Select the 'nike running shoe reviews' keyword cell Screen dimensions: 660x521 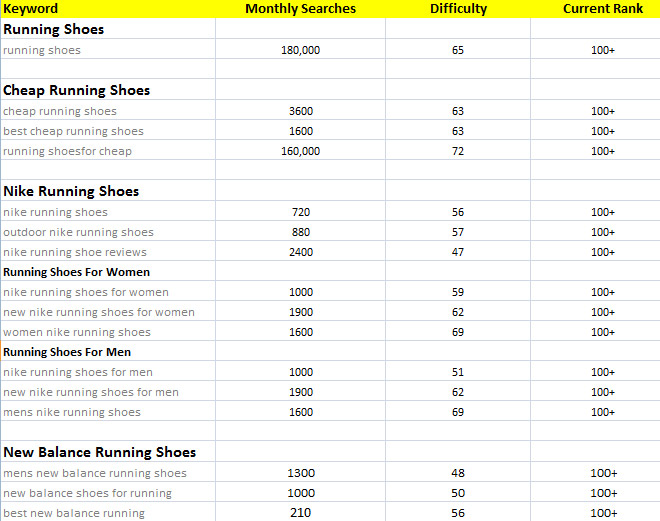75,252
